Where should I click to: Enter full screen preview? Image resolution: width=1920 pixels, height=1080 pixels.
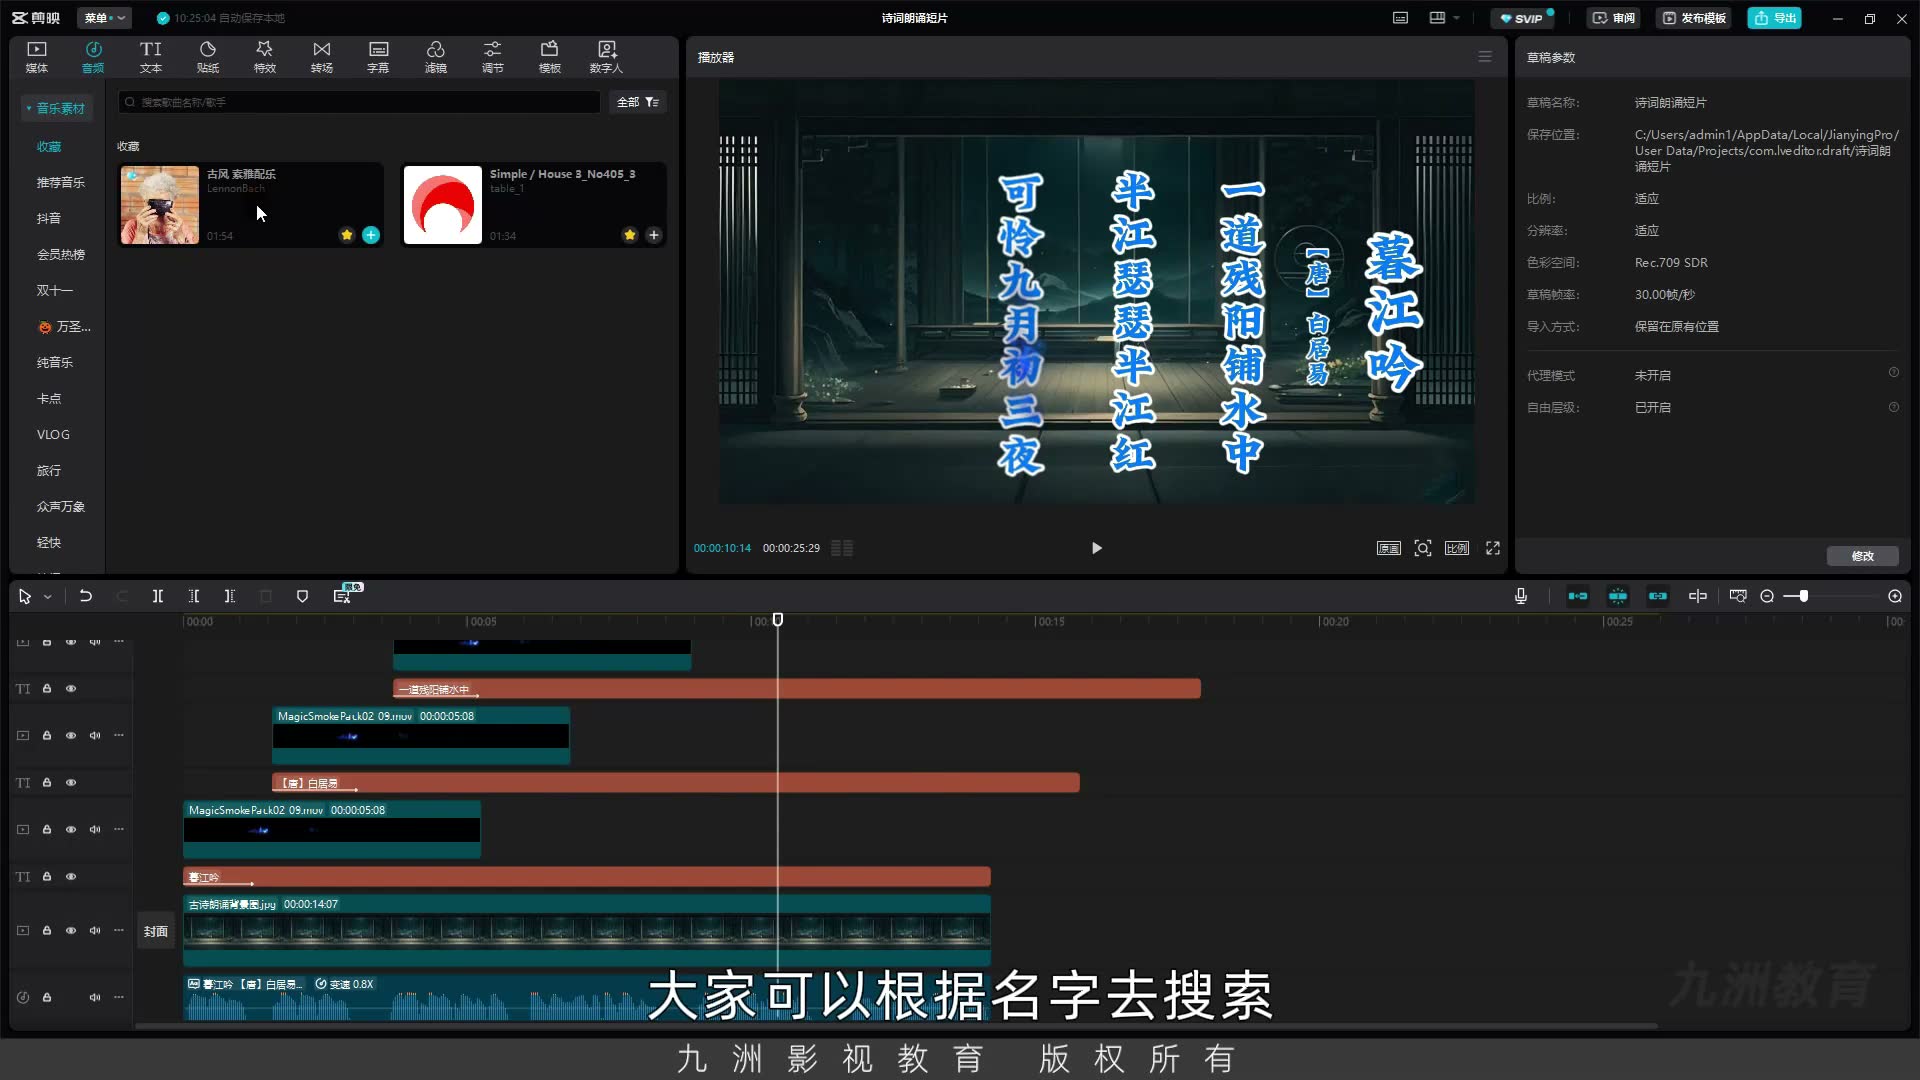(1493, 548)
